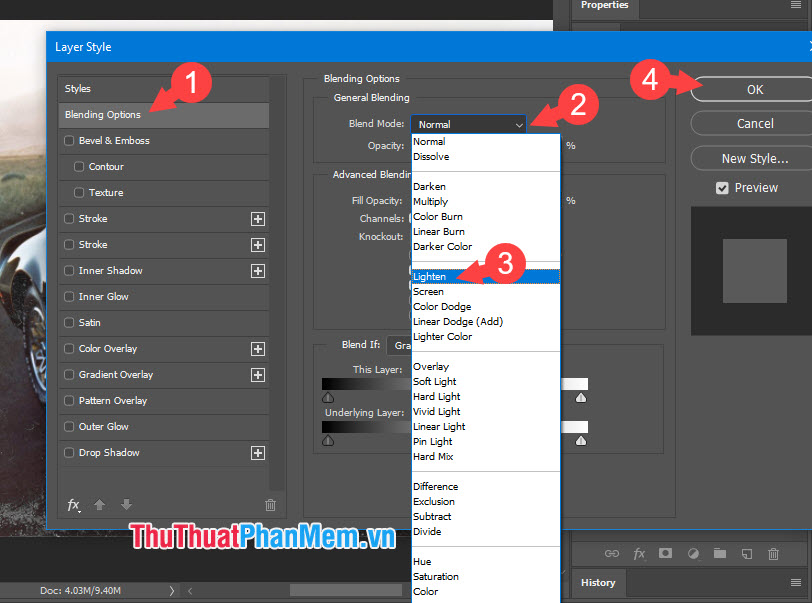This screenshot has width=812, height=603.
Task: Expand the Doc size status bar arrow
Action: (x=172, y=591)
